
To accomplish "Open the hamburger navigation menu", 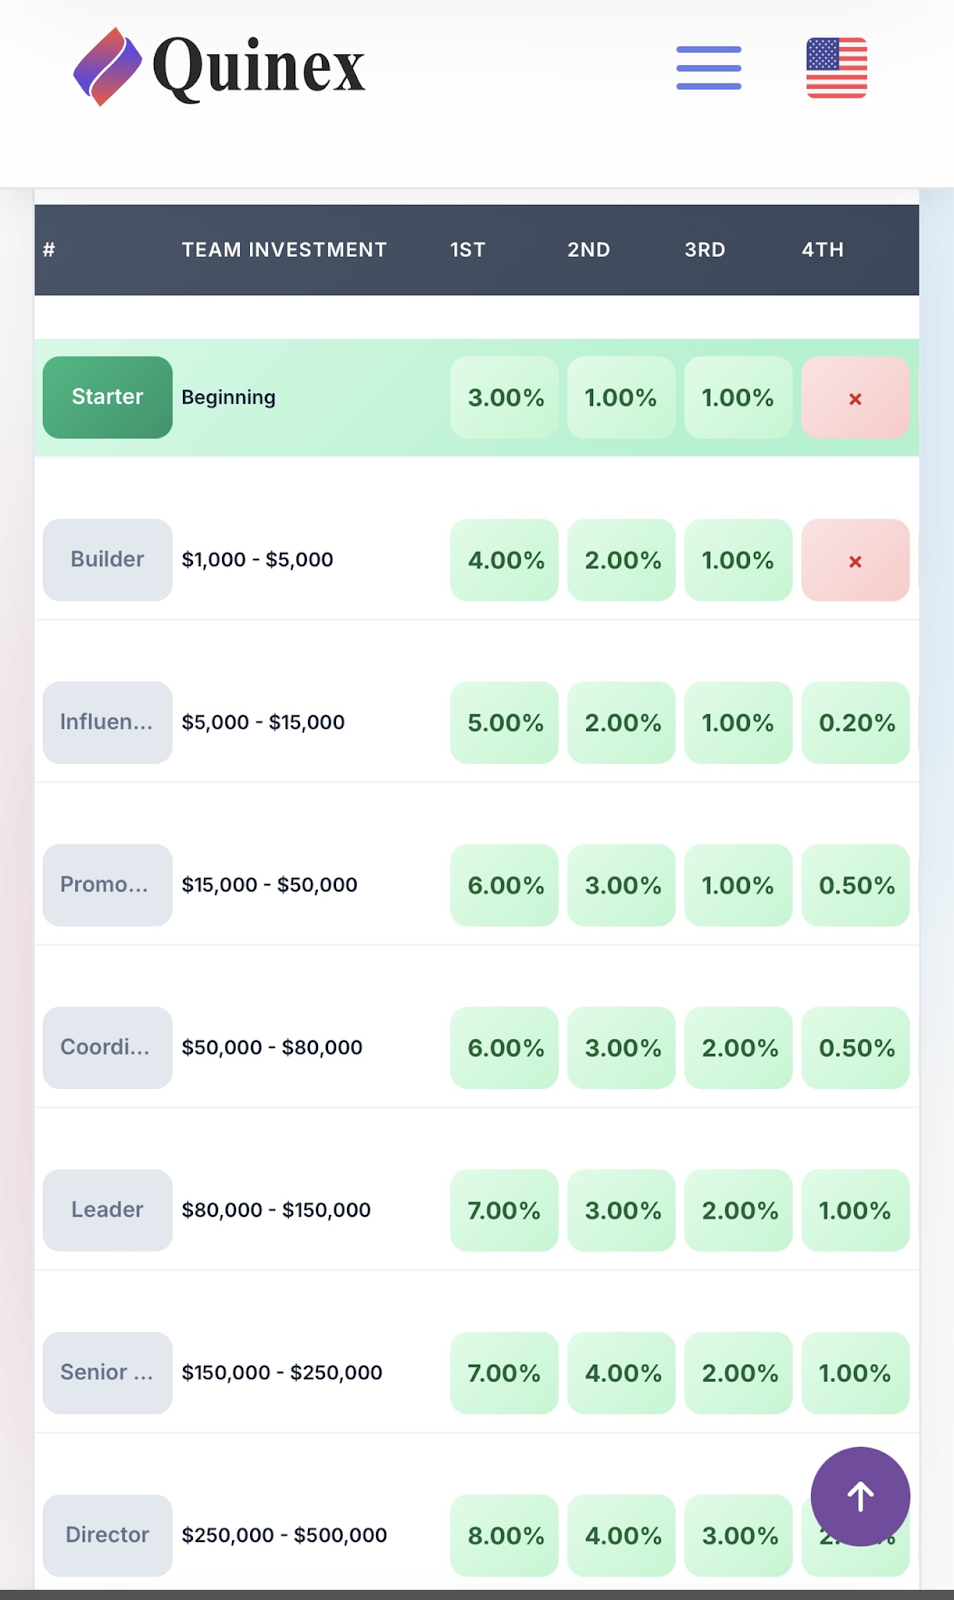I will tap(708, 68).
